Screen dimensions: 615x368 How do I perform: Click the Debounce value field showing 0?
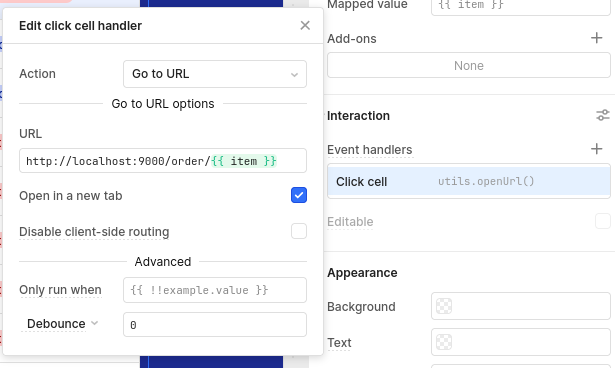(215, 324)
